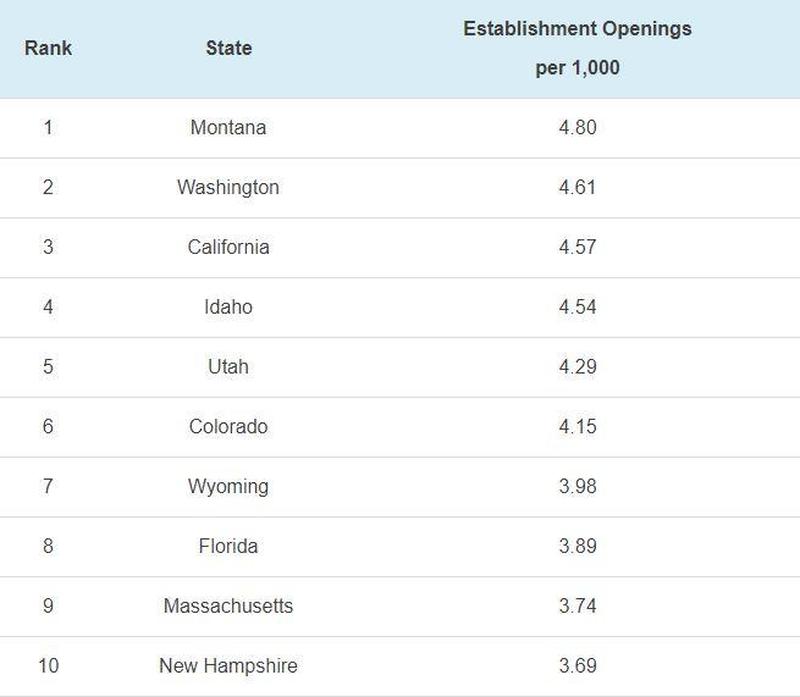
Task: Select the Florida state cell
Action: (228, 546)
